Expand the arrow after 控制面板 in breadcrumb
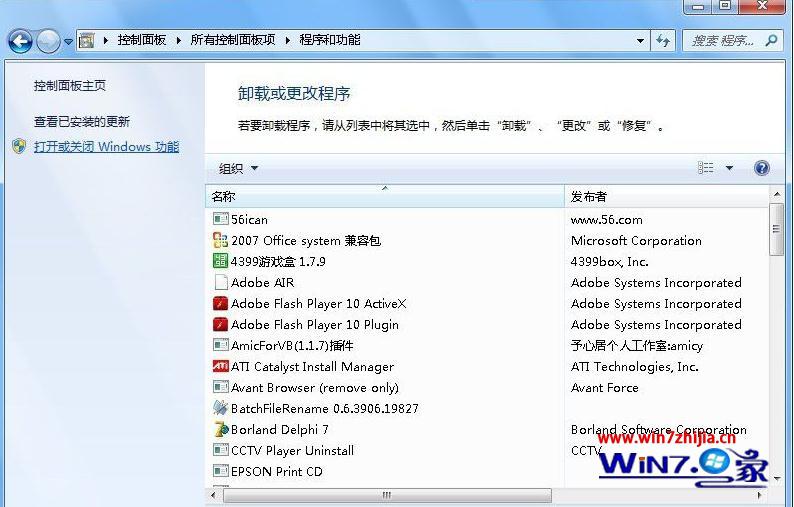This screenshot has height=507, width=794. [178, 41]
